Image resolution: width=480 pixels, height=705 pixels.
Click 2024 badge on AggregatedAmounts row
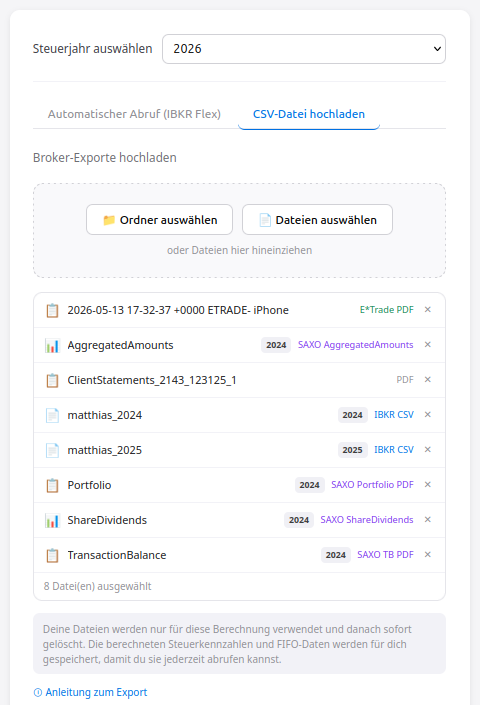tap(276, 345)
